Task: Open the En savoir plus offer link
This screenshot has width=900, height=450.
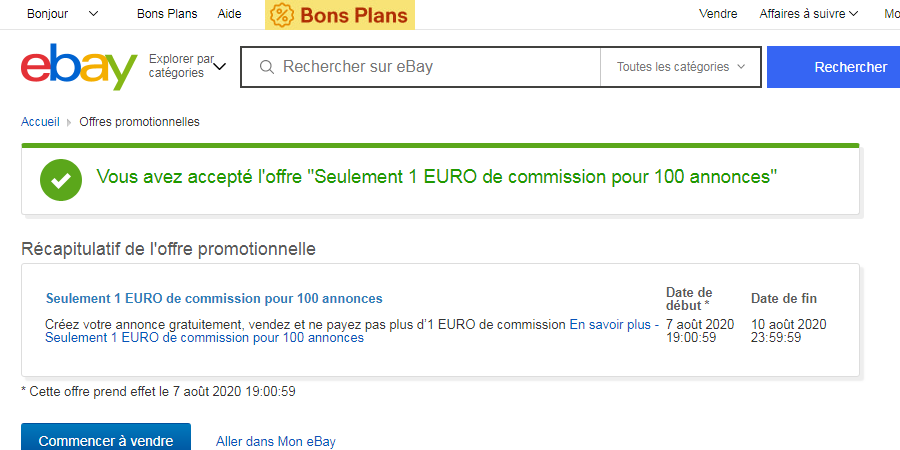Action: pos(610,324)
